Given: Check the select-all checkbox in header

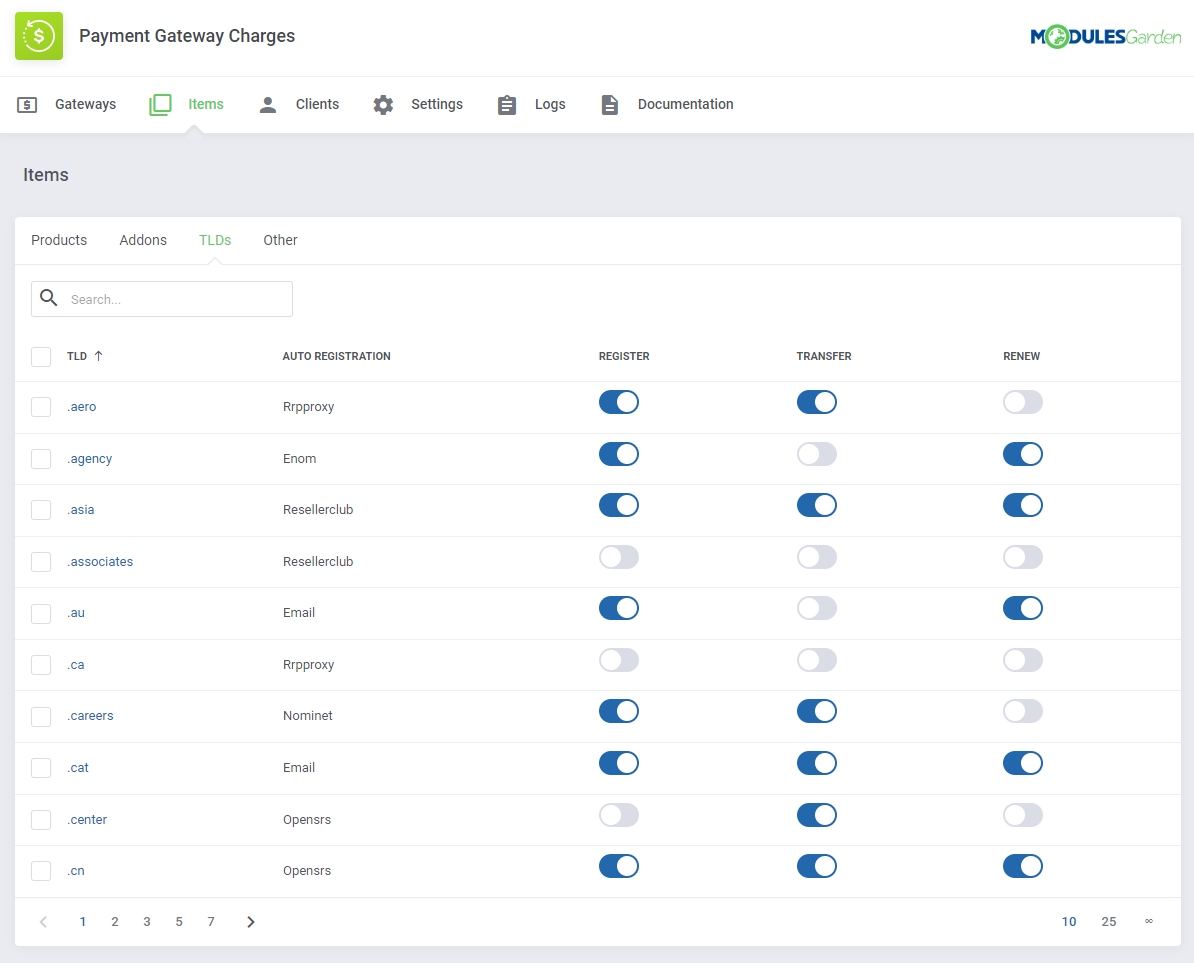Looking at the screenshot, I should coord(41,356).
